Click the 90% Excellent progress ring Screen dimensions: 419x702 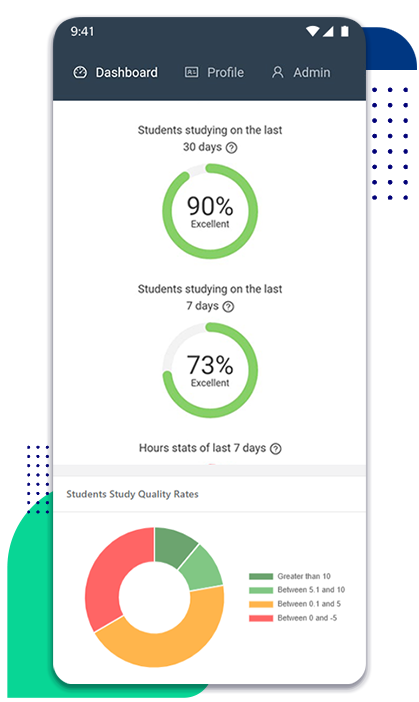[x=210, y=211]
